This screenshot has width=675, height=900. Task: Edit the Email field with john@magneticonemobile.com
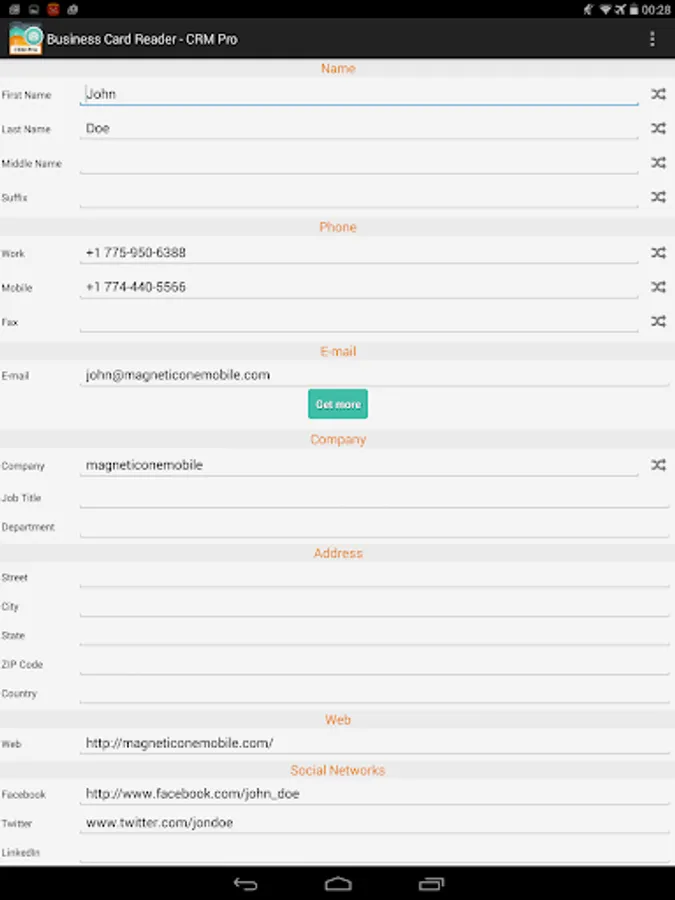(x=374, y=375)
